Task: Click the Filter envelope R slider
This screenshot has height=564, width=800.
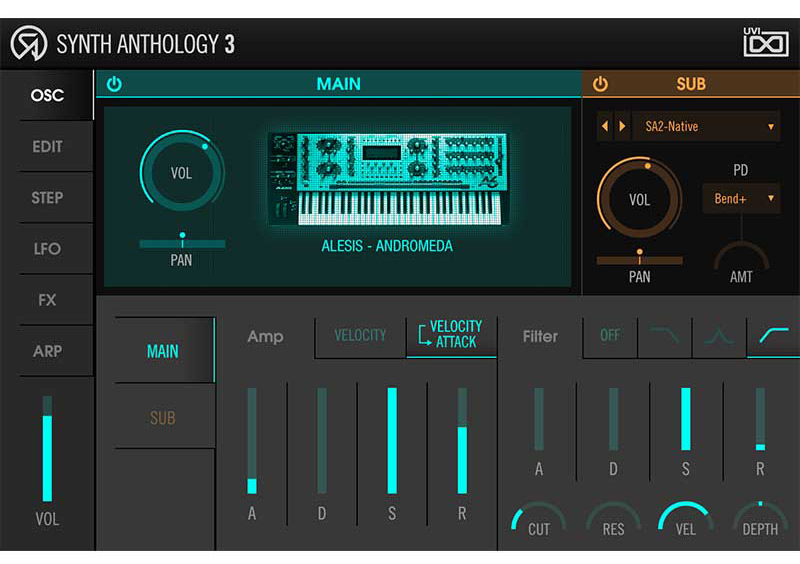Action: point(760,419)
